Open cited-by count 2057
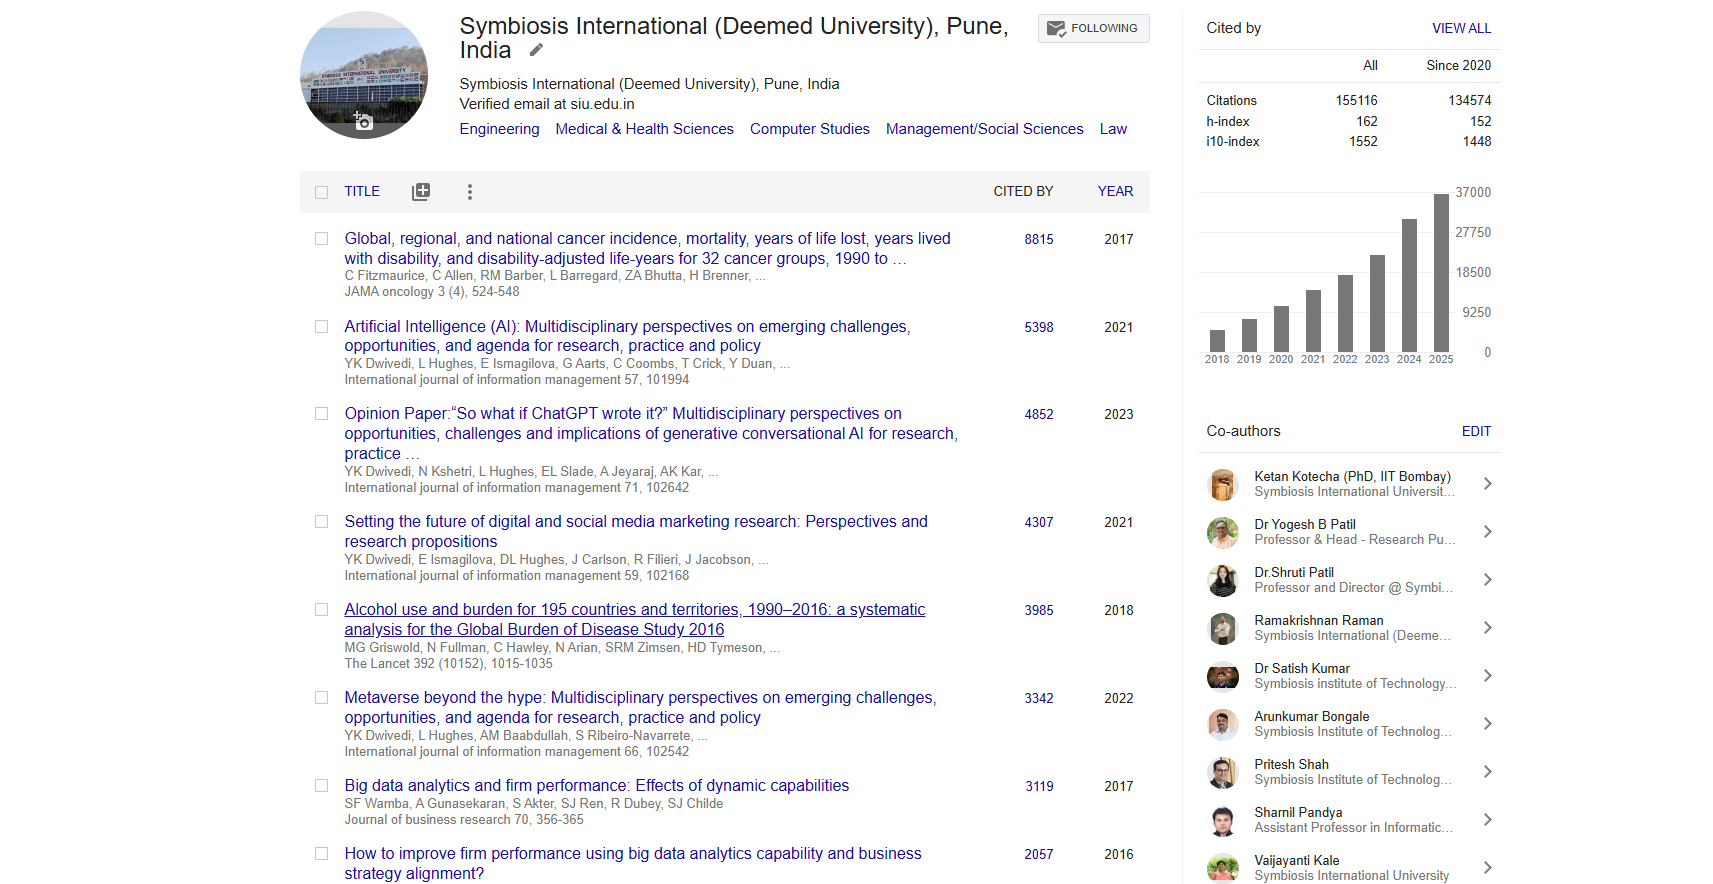This screenshot has height=884, width=1713. (x=1038, y=855)
